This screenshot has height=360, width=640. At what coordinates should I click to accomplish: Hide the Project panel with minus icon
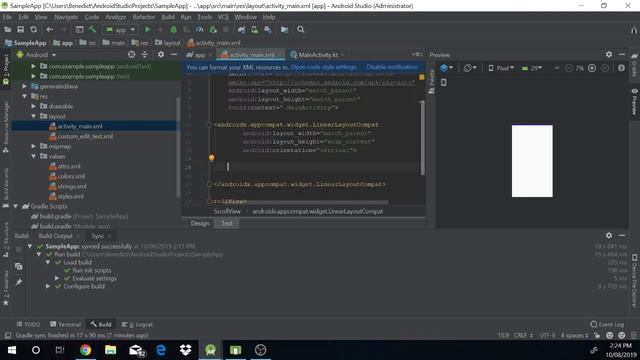pos(174,54)
